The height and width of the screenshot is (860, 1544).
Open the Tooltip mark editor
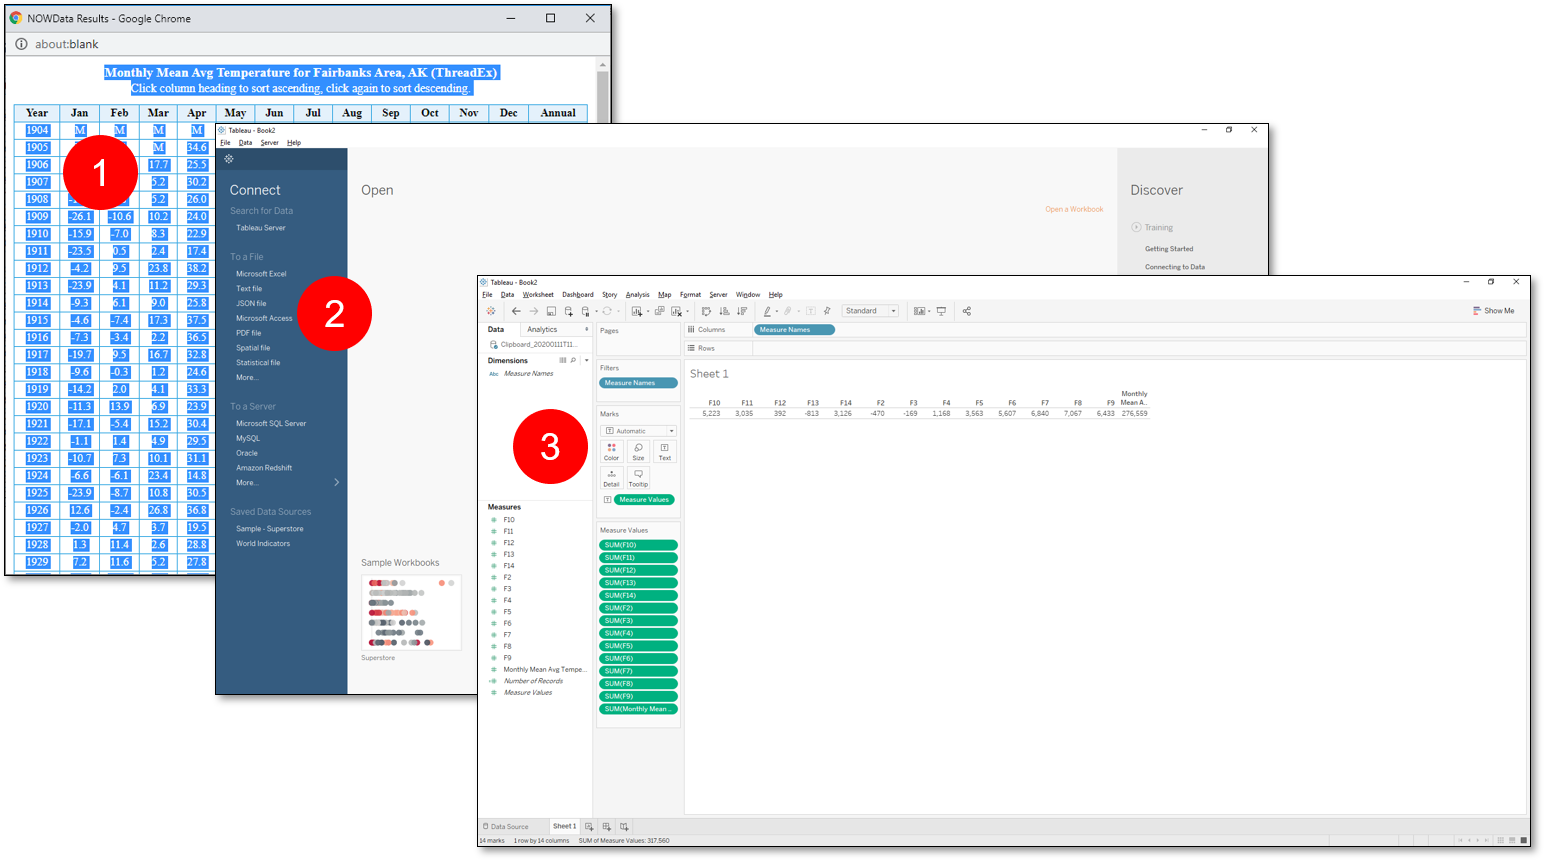638,478
